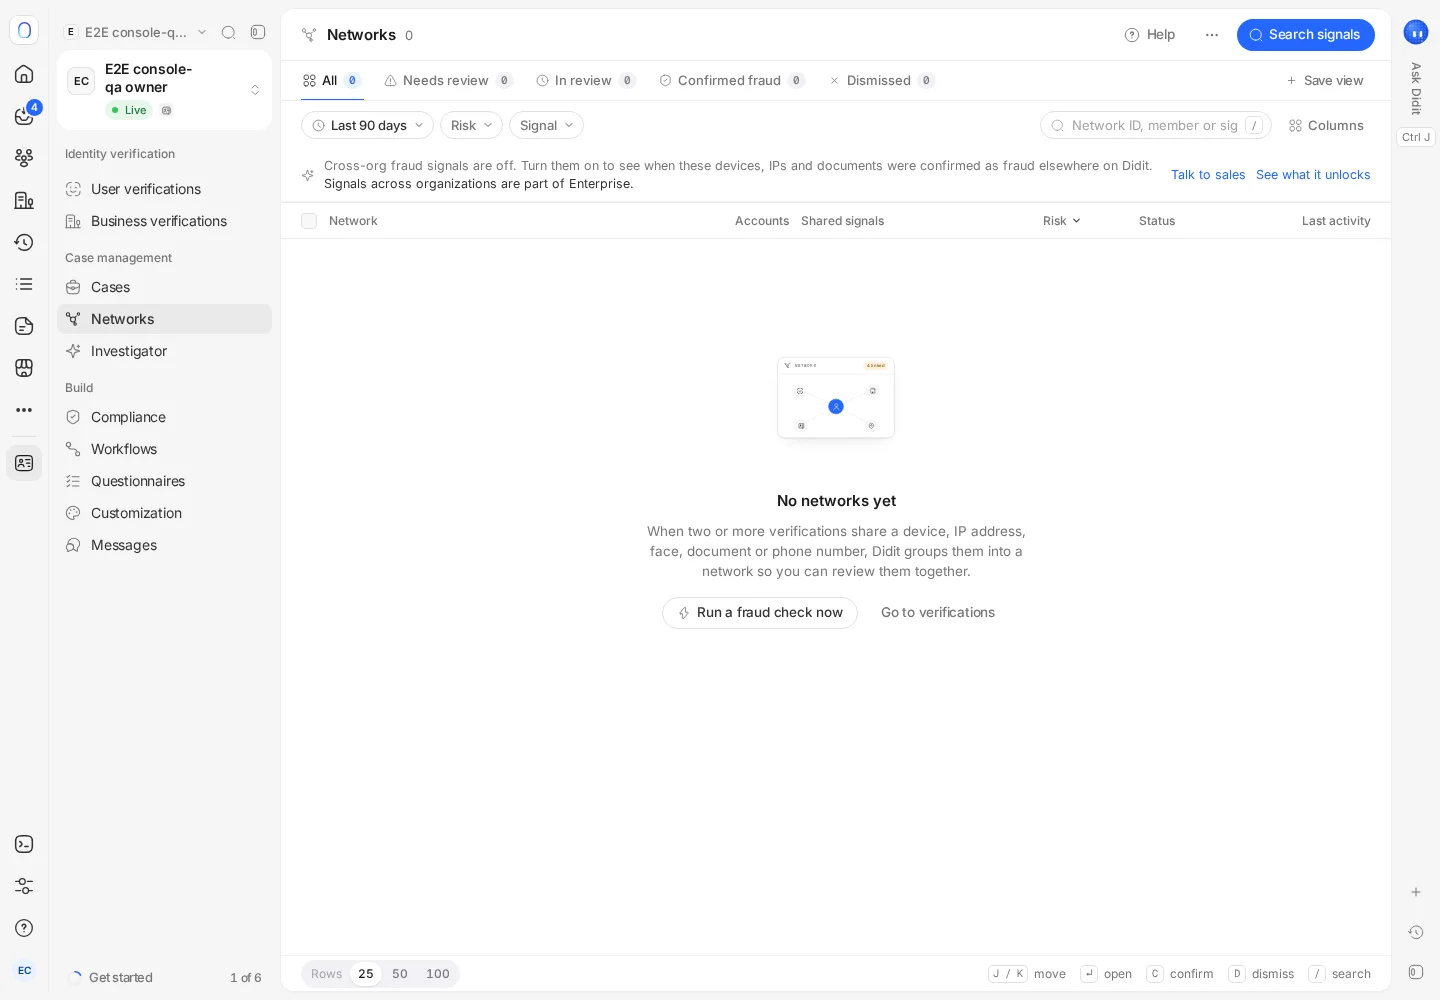Set rows per page to 25
This screenshot has width=1440, height=1000.
tap(366, 974)
